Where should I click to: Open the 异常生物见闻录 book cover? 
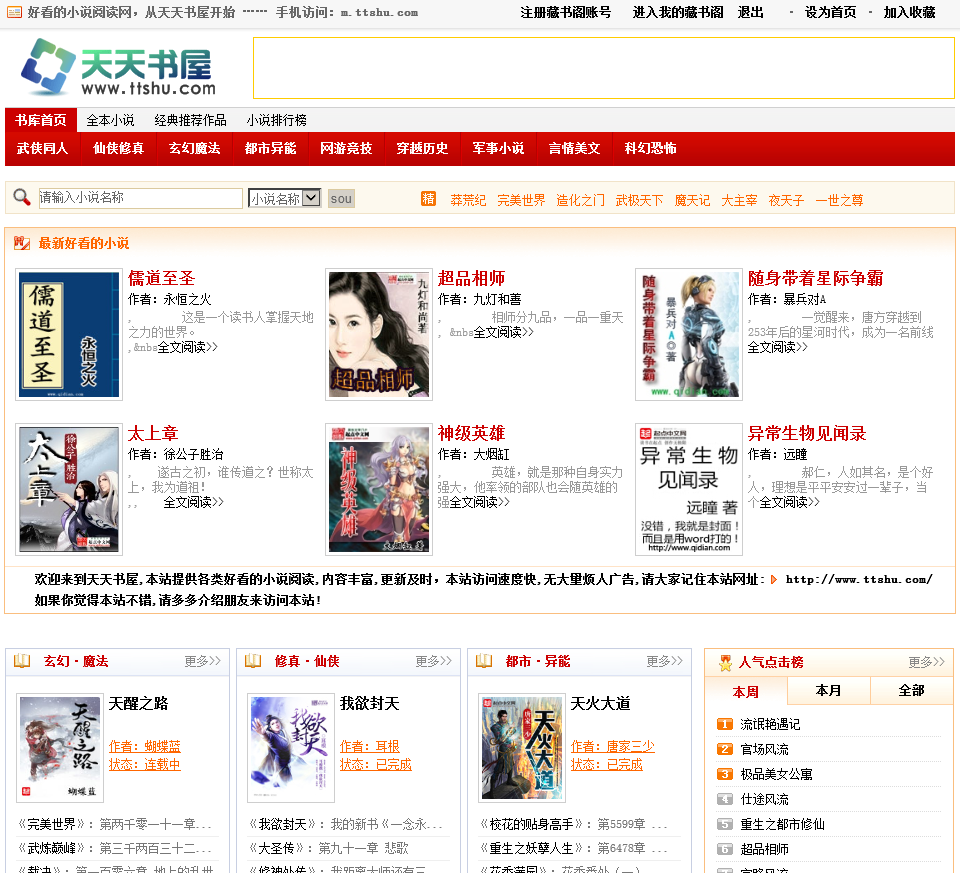pyautogui.click(x=689, y=489)
